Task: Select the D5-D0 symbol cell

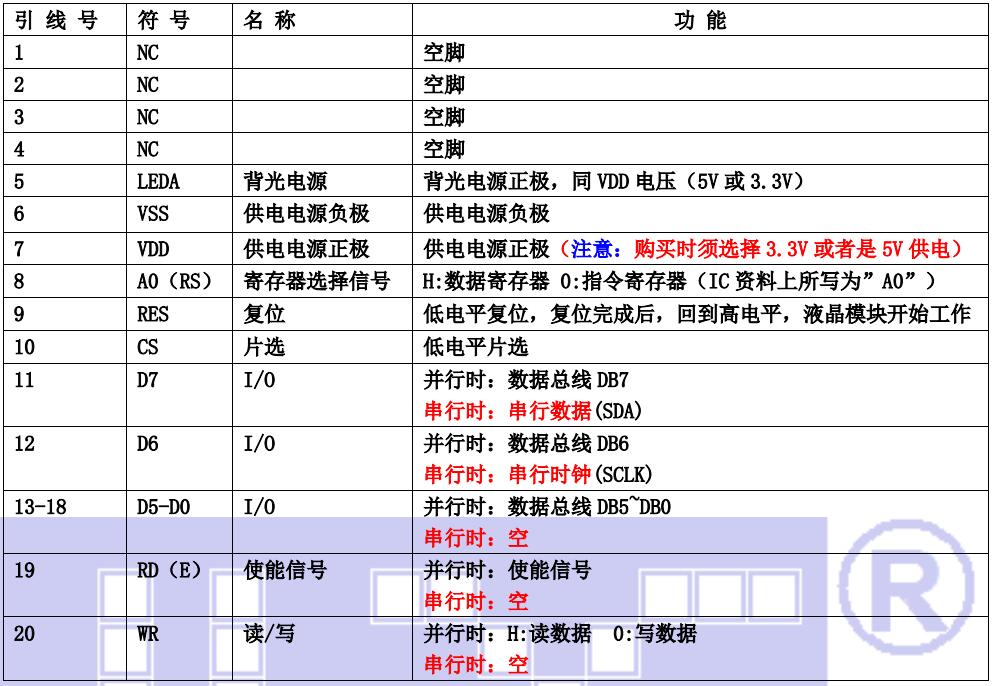Action: point(163,507)
